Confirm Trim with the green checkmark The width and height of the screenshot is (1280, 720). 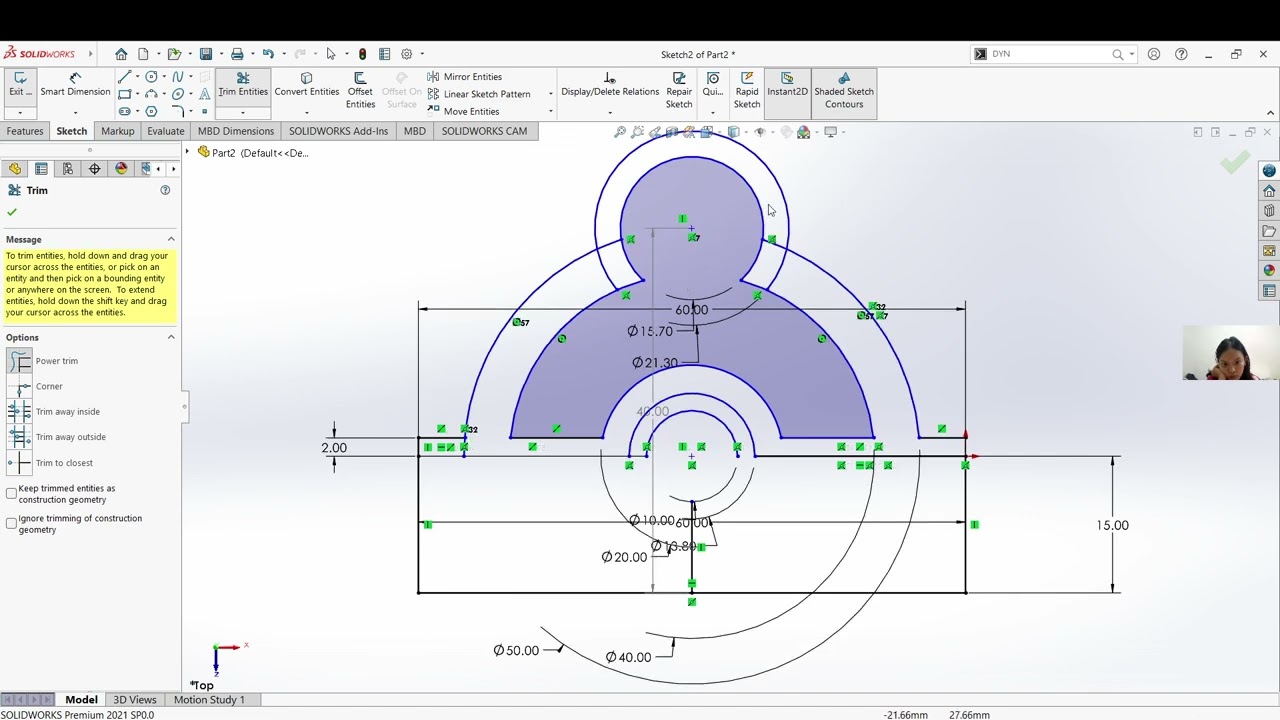pyautogui.click(x=12, y=212)
